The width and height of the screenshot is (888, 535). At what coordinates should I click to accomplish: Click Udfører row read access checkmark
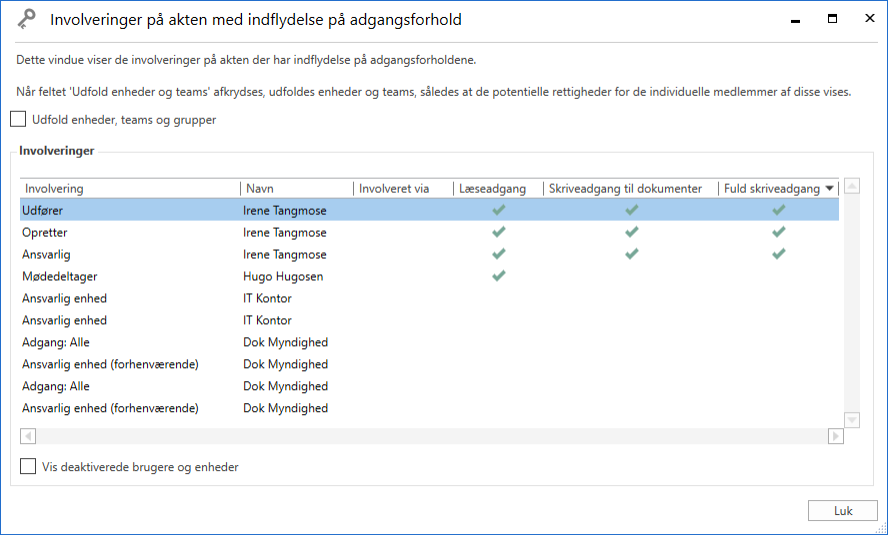coord(499,210)
